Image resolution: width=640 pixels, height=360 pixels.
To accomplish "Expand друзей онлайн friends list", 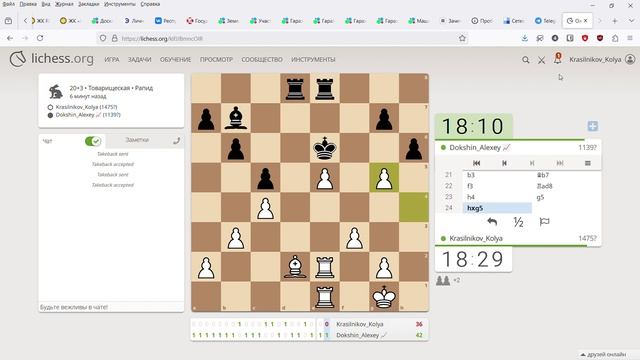I will [x=603, y=354].
